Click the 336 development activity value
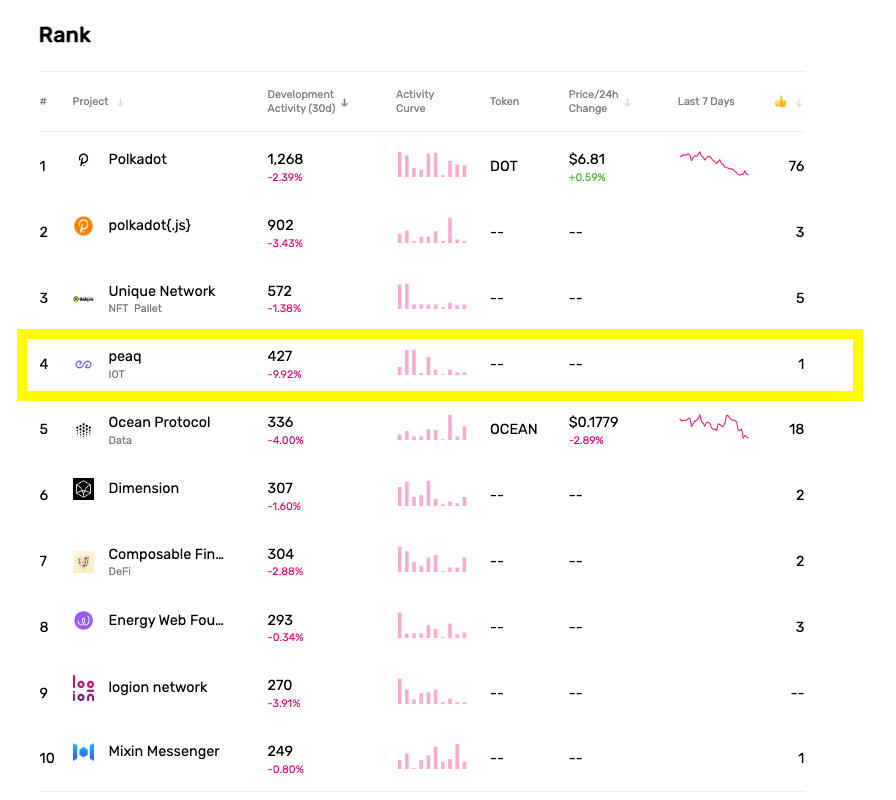896x800 pixels. (x=281, y=422)
